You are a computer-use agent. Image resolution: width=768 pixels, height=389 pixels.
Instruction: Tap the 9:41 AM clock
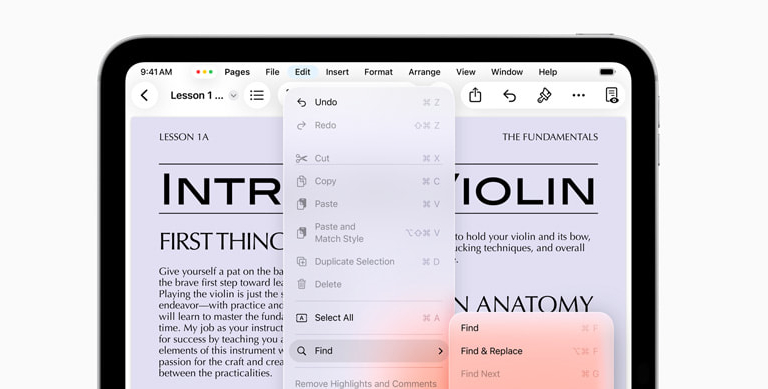pyautogui.click(x=156, y=72)
